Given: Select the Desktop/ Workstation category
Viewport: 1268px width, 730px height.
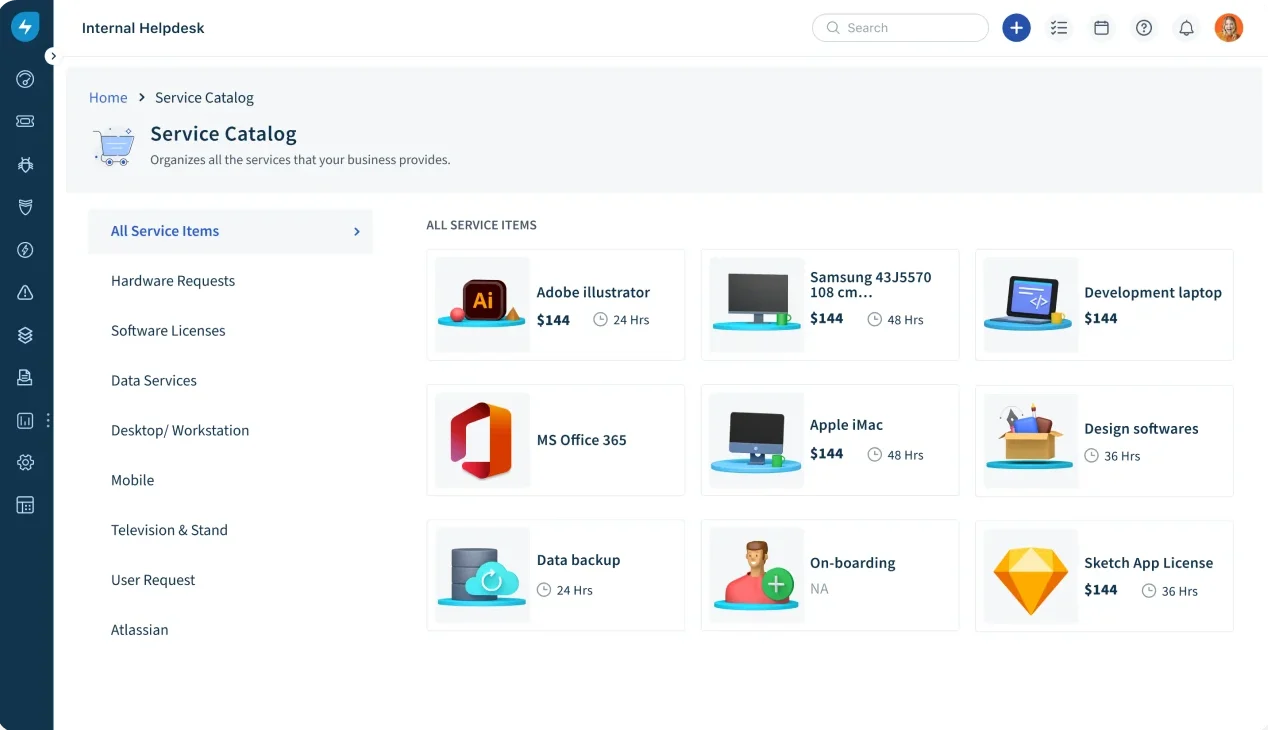Looking at the screenshot, I should (x=180, y=431).
